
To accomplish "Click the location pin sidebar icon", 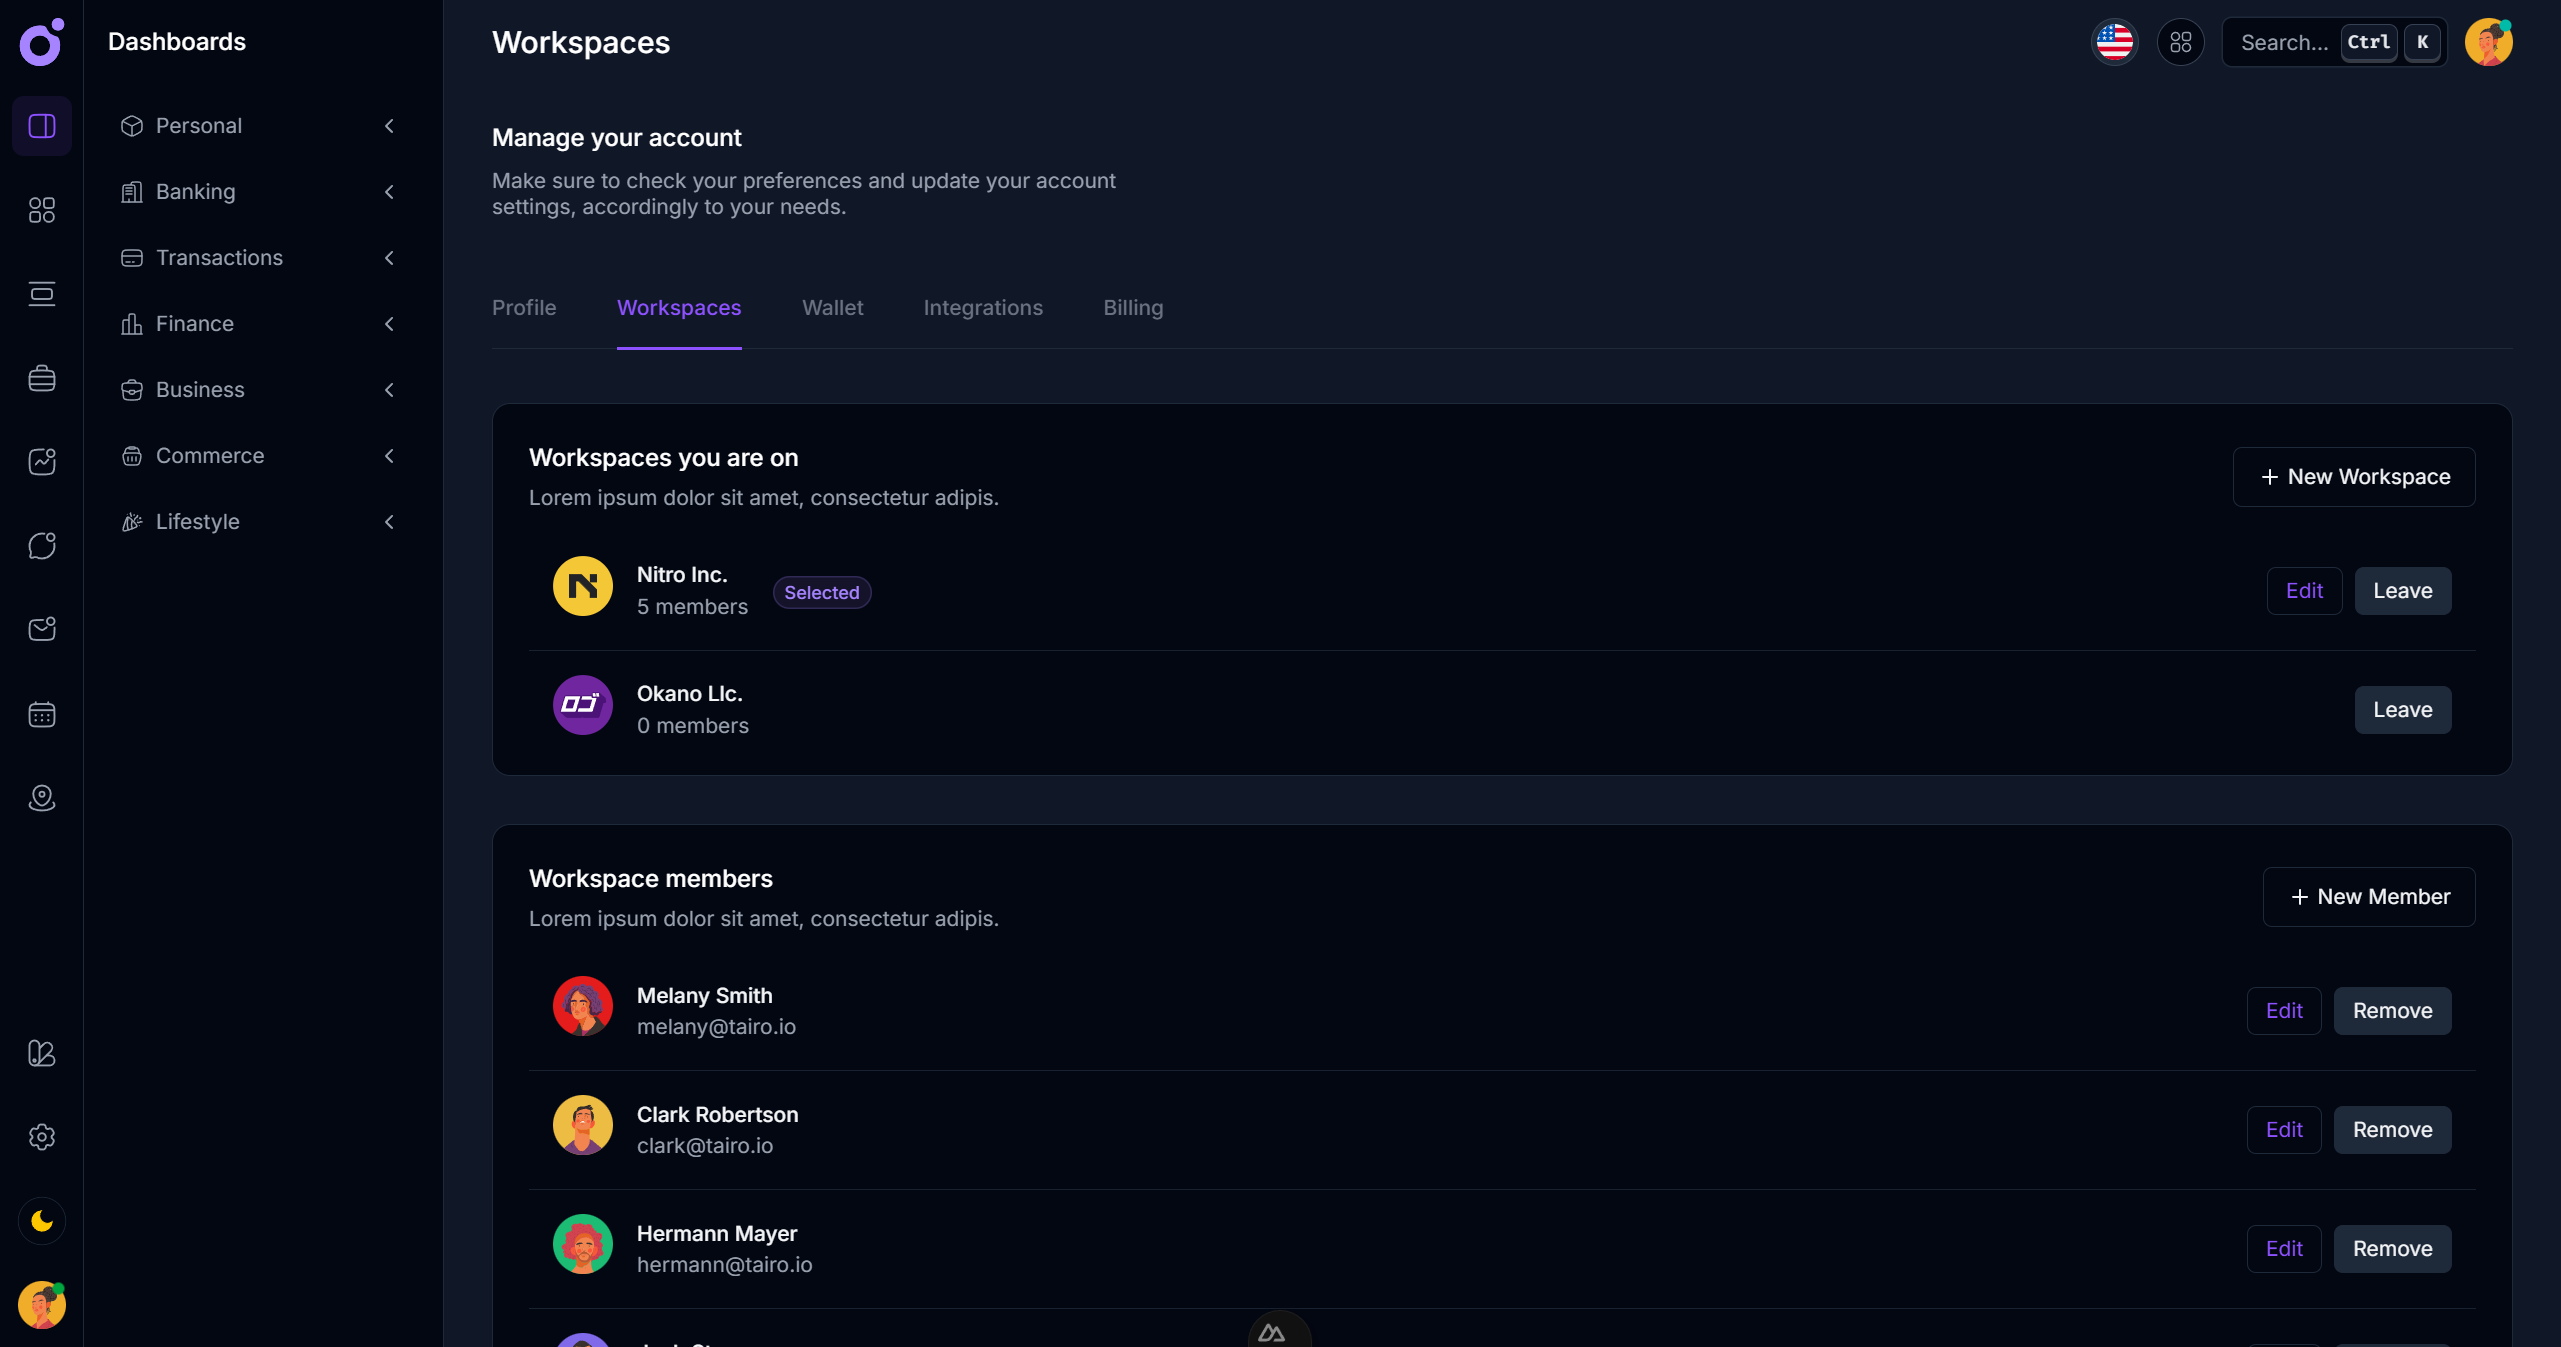I will click(41, 798).
